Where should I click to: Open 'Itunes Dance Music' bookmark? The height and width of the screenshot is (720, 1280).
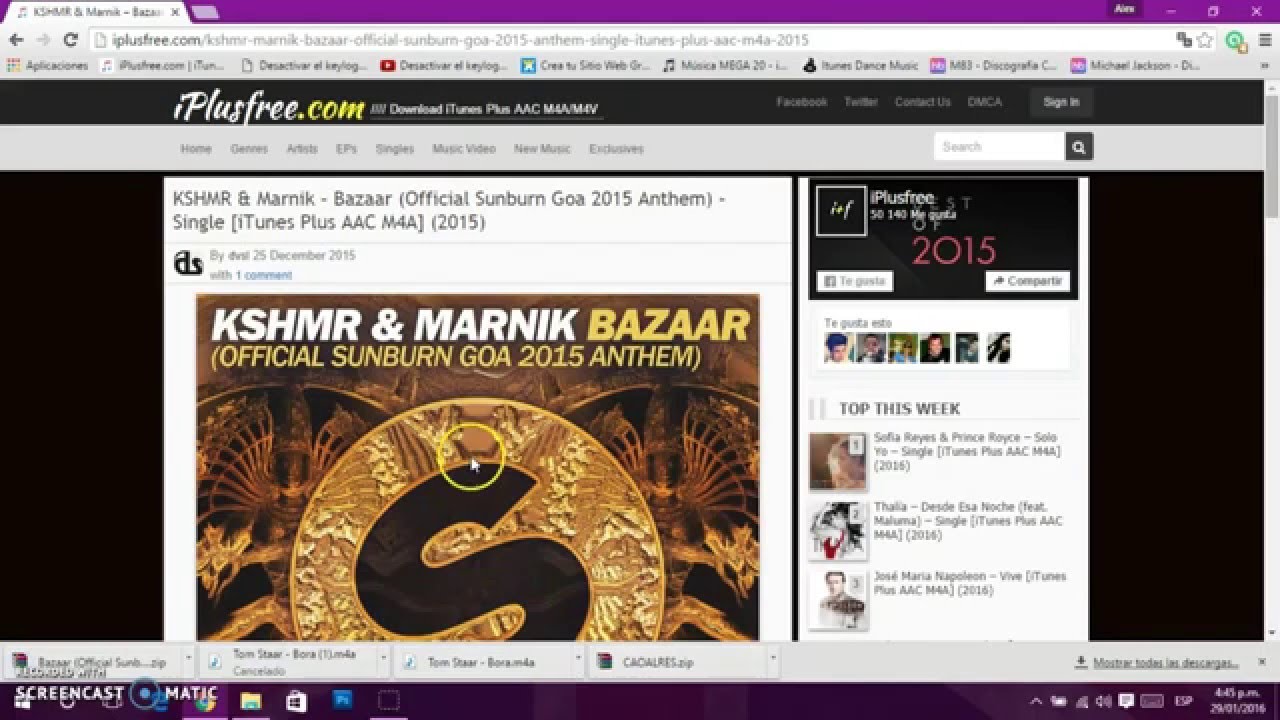click(x=860, y=66)
